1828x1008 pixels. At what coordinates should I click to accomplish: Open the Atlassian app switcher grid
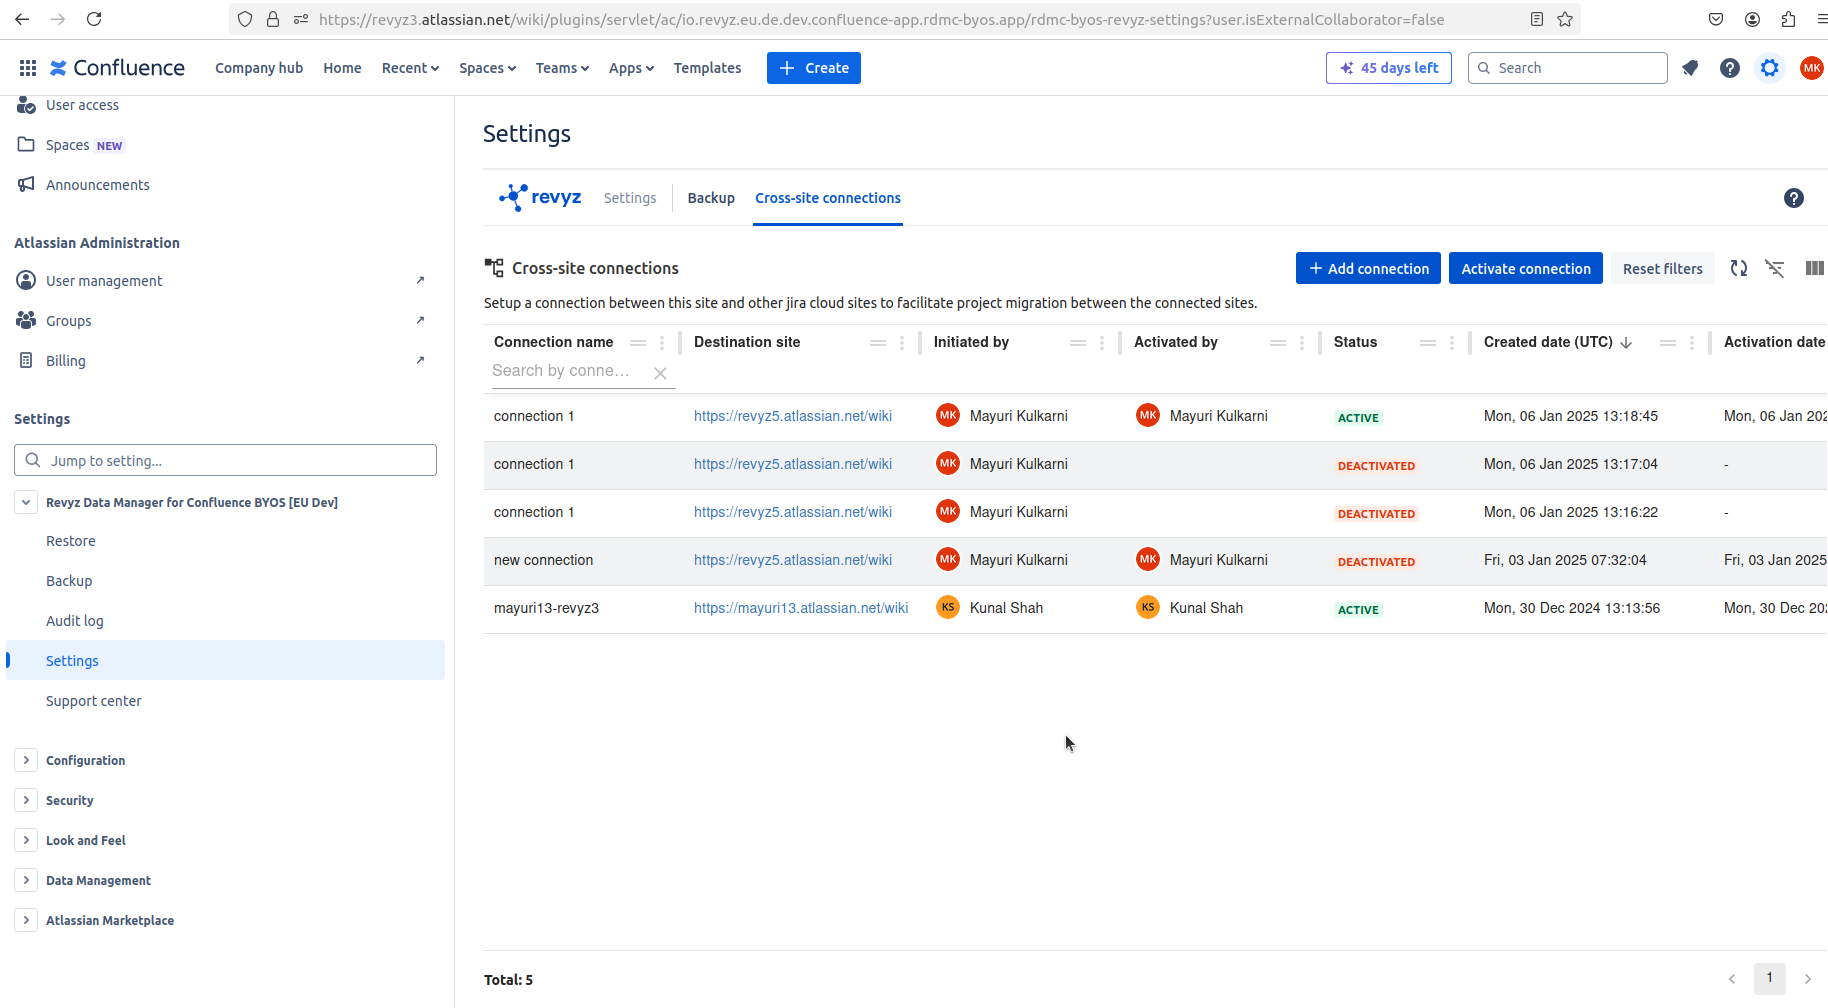click(28, 68)
